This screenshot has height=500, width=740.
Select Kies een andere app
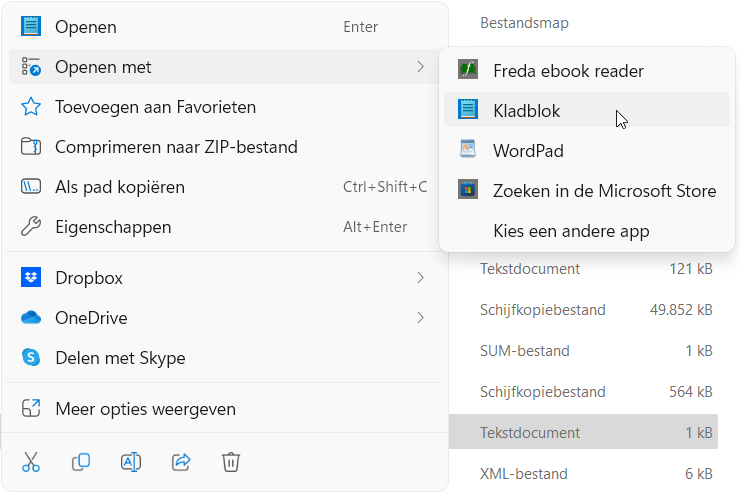tap(587, 230)
